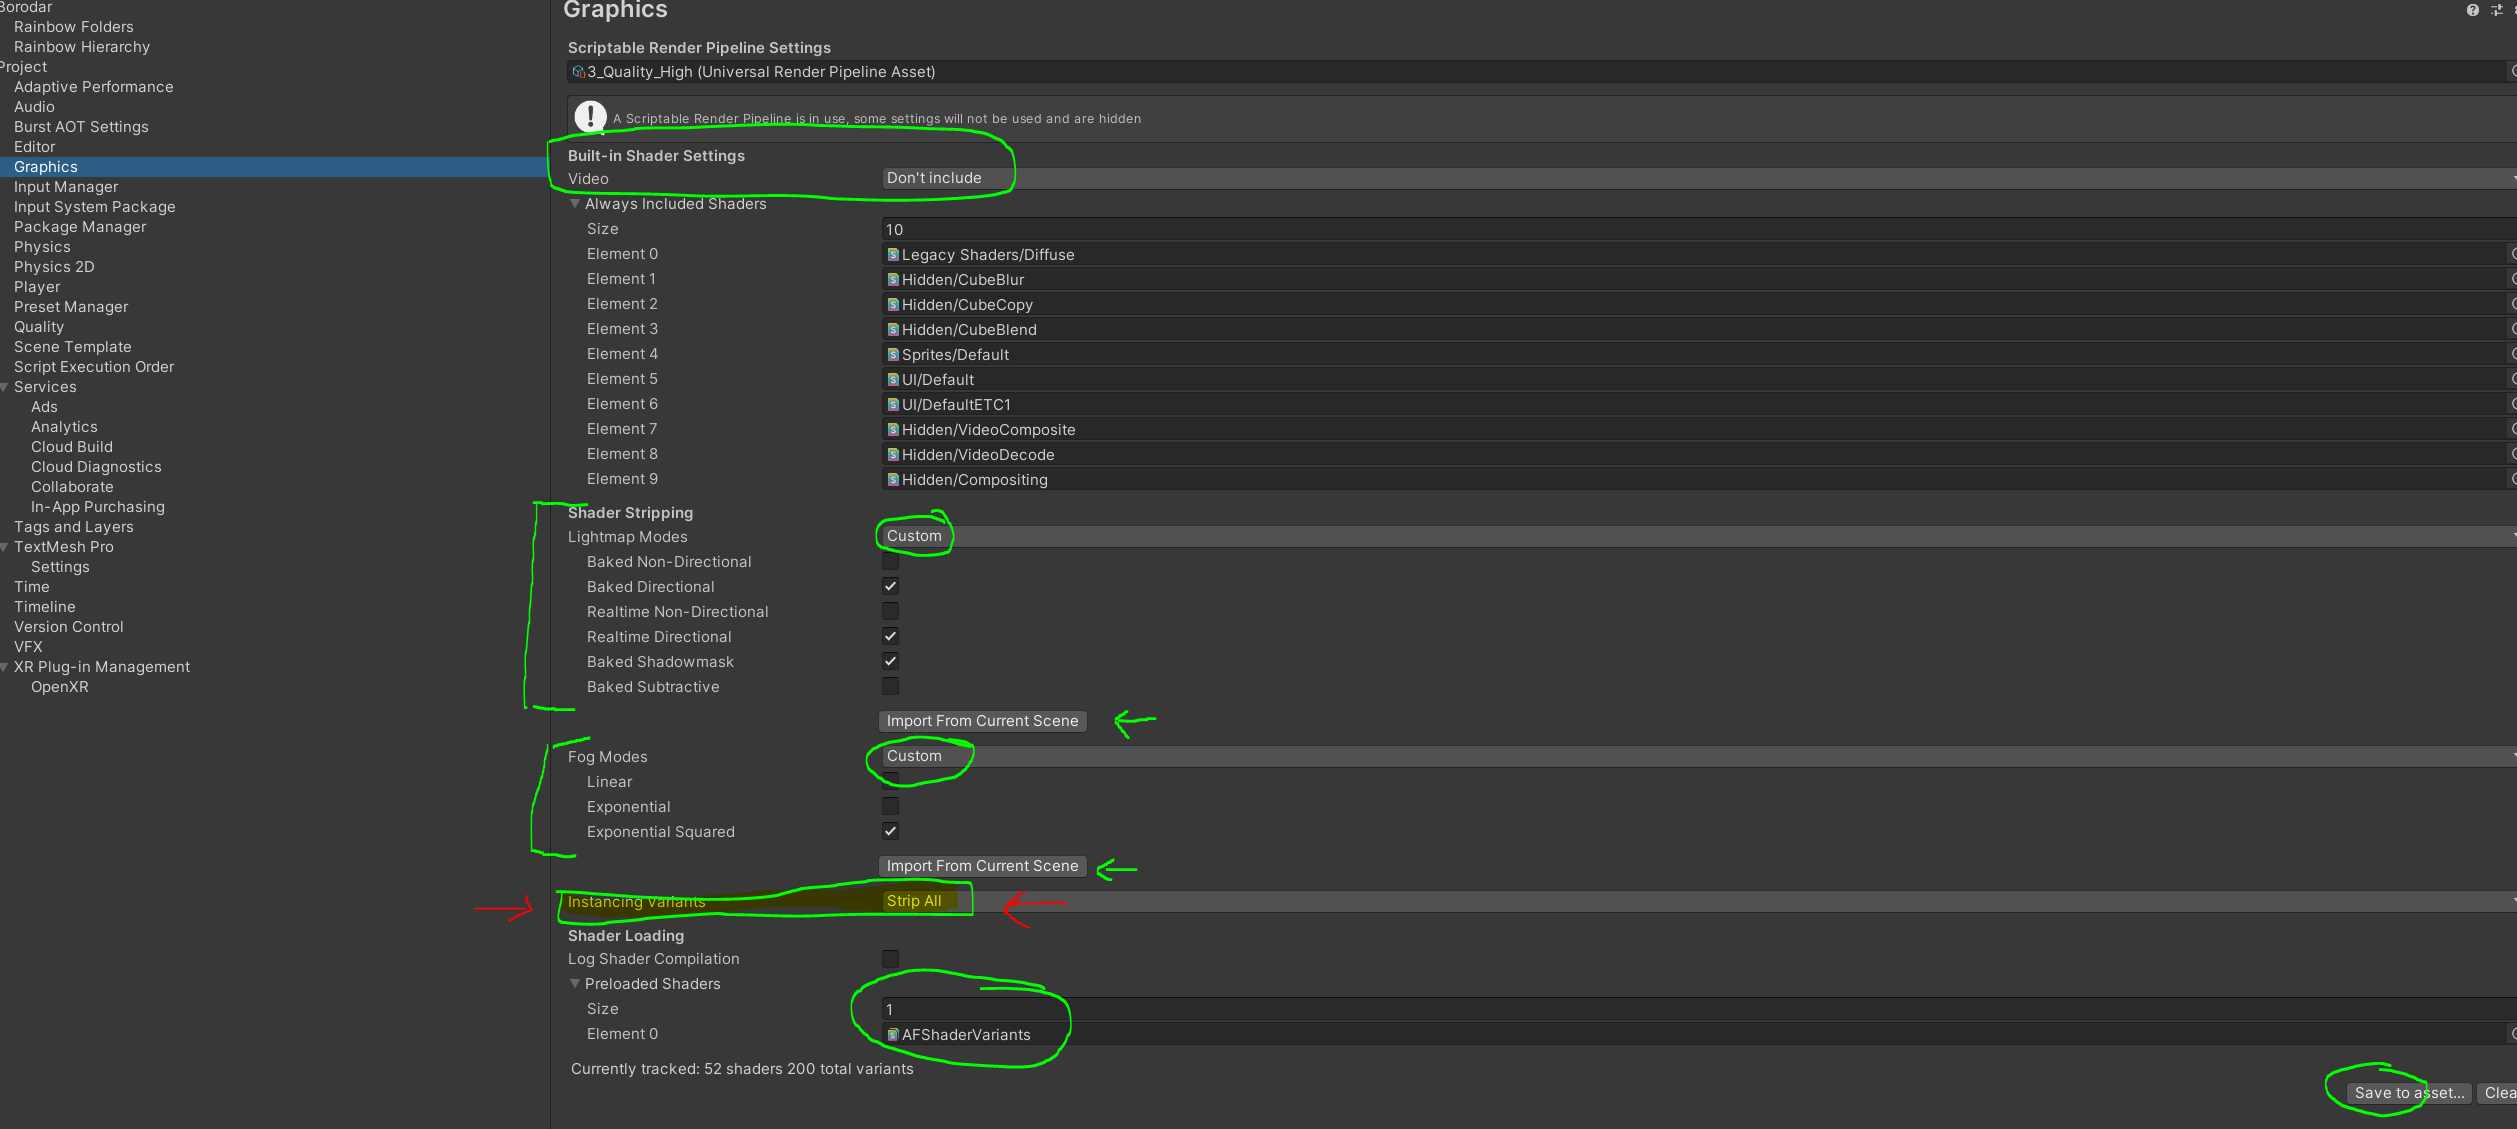Screen dimensions: 2517x1129
Task: Click the pipeline warning exclamation icon
Action: click(590, 117)
